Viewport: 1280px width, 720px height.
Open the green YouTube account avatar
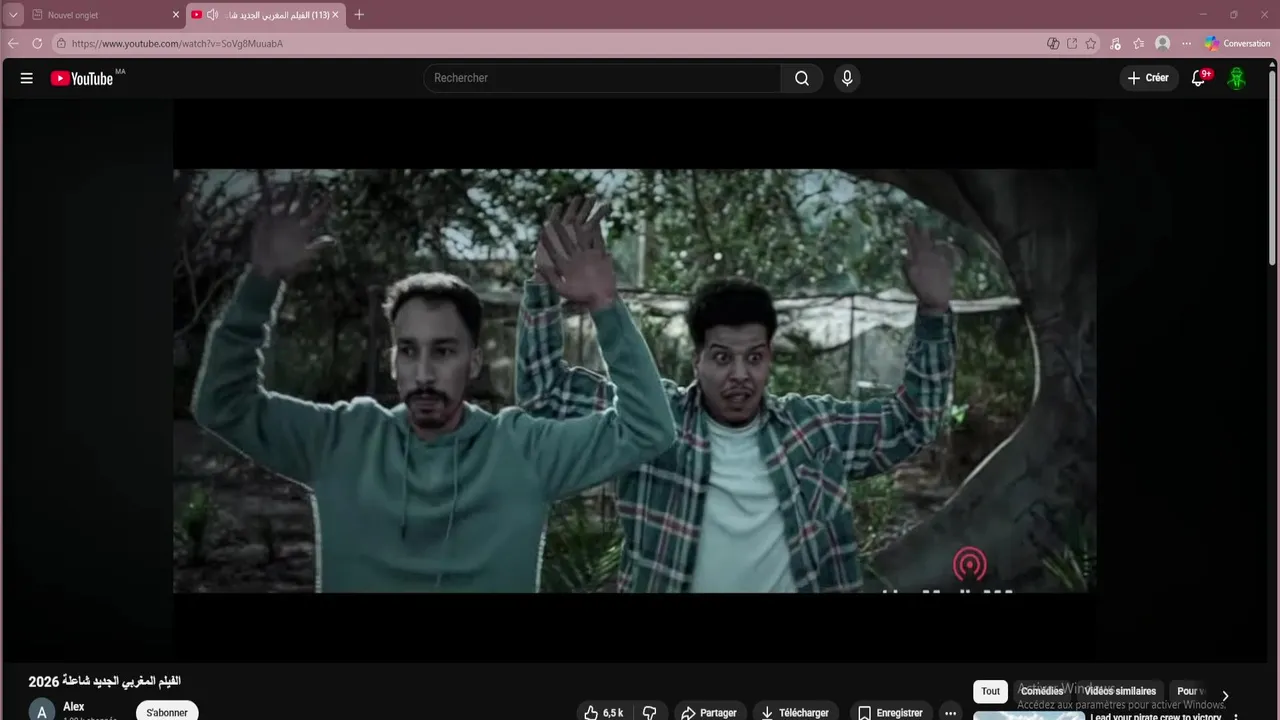click(x=1237, y=78)
